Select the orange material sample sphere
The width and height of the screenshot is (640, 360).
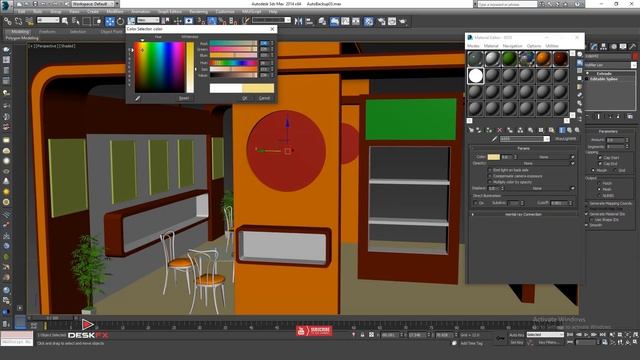543,59
